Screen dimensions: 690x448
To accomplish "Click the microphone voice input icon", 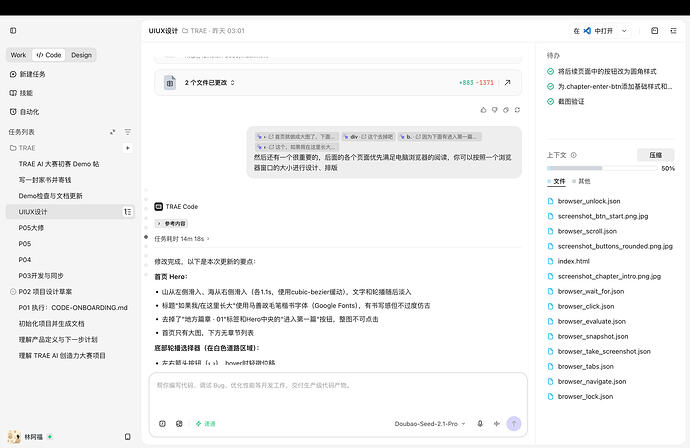I will coord(480,423).
